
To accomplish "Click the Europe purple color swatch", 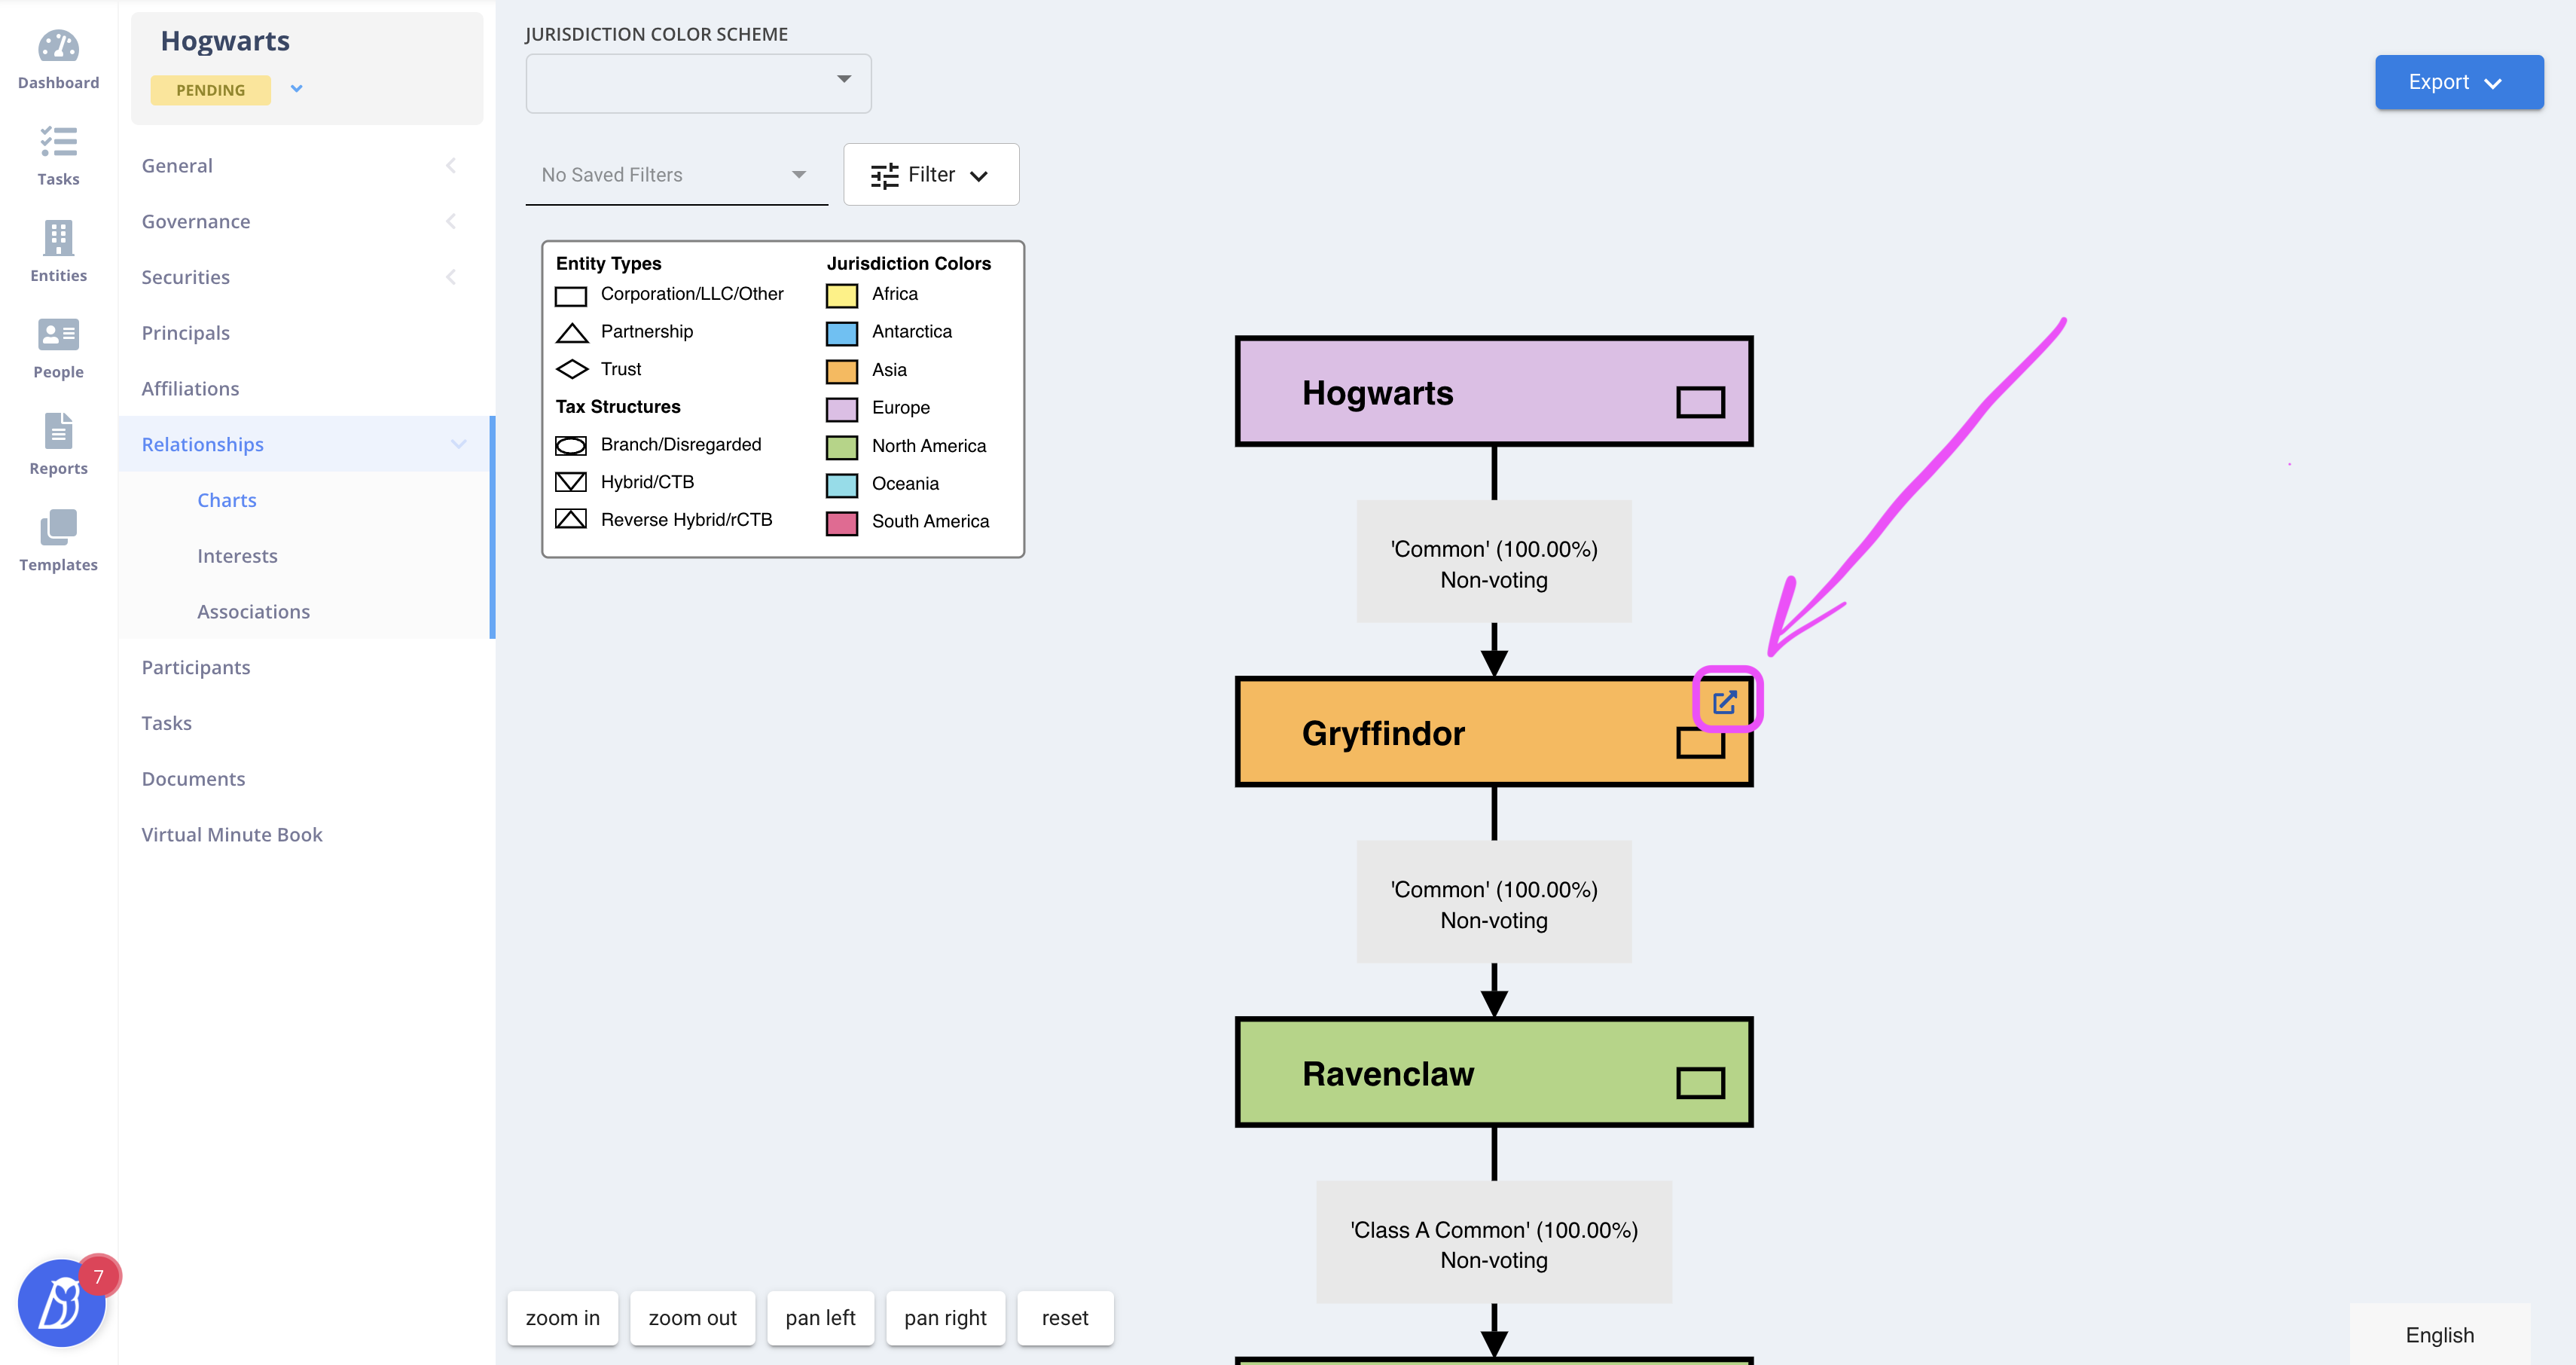I will 841,409.
